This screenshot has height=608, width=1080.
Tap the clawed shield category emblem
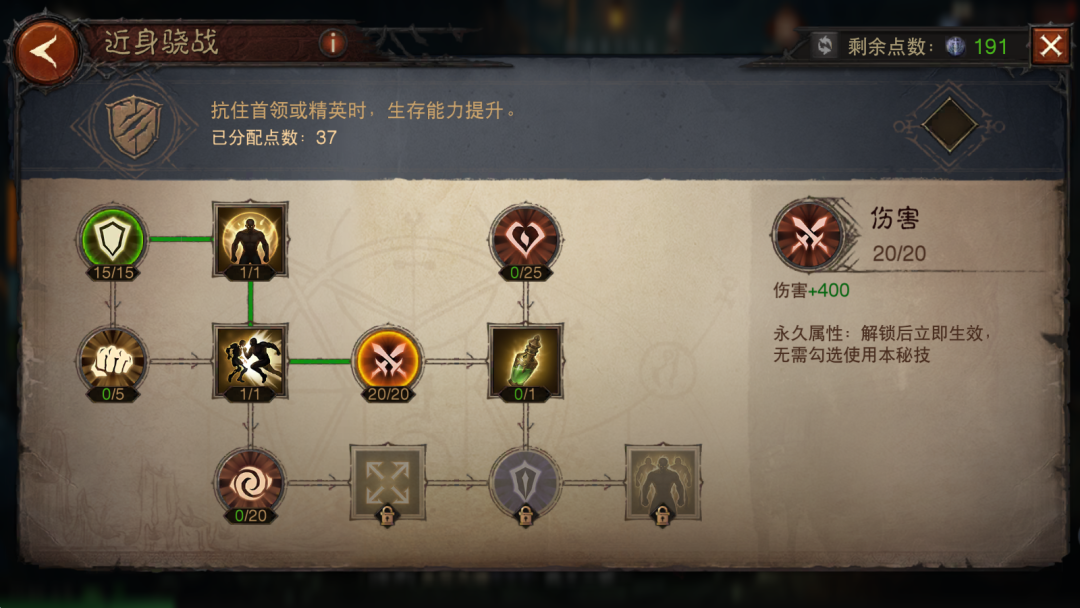pos(134,126)
